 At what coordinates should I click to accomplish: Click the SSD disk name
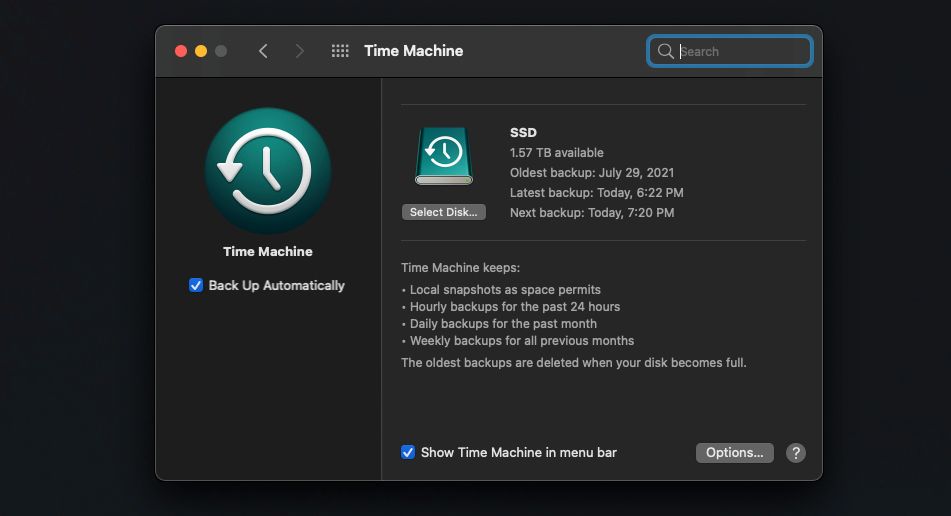pyautogui.click(x=523, y=132)
